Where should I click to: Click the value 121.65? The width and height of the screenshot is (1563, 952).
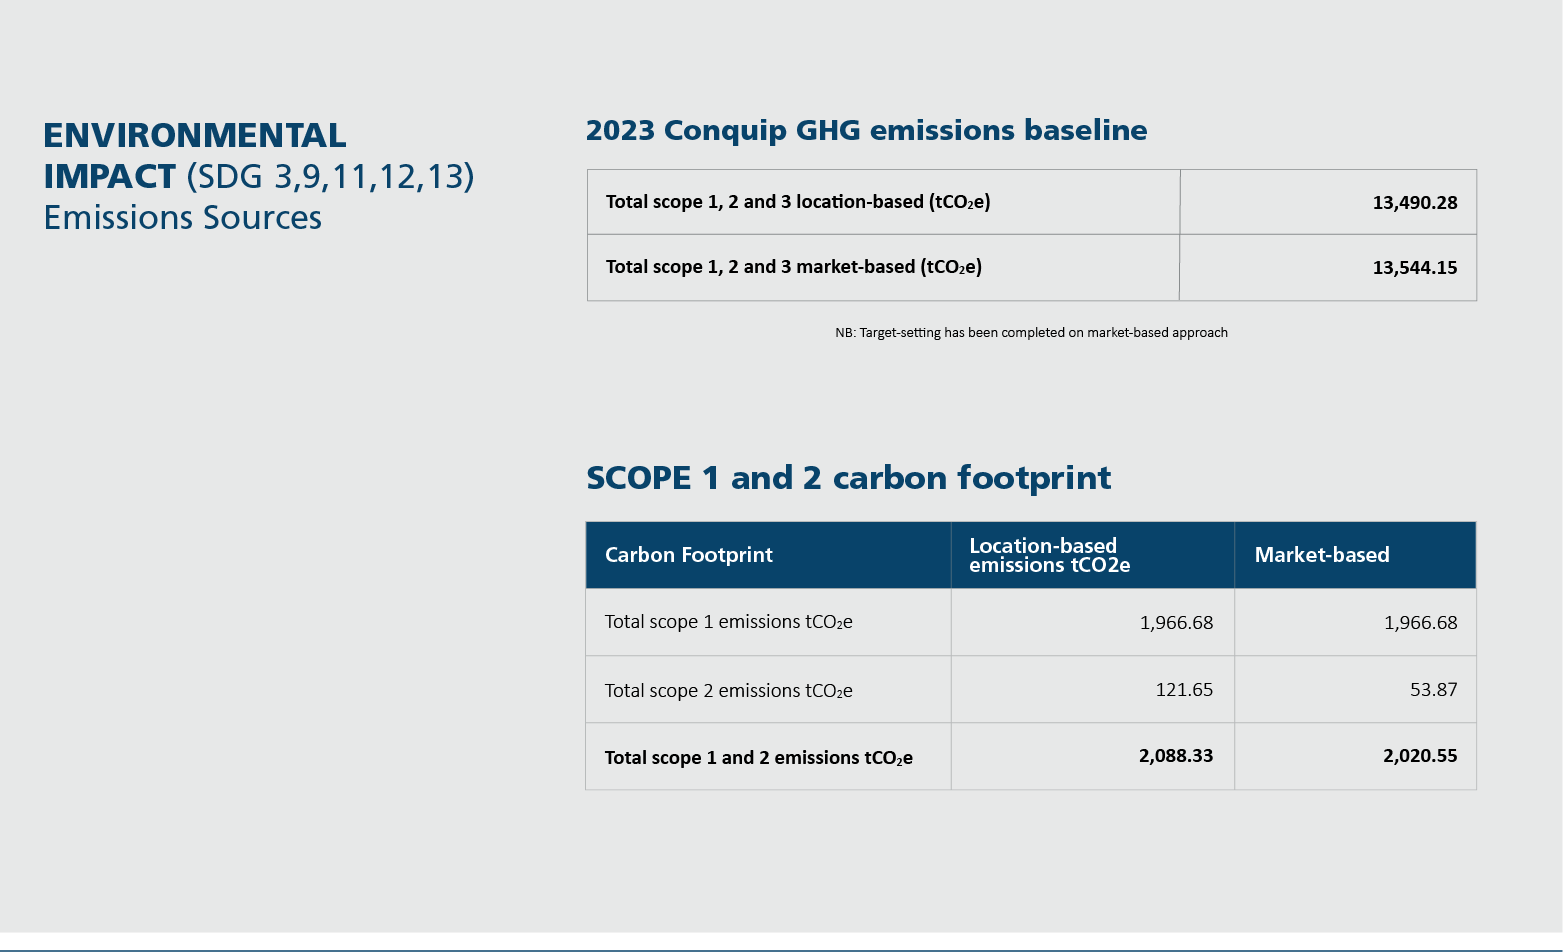(1184, 690)
